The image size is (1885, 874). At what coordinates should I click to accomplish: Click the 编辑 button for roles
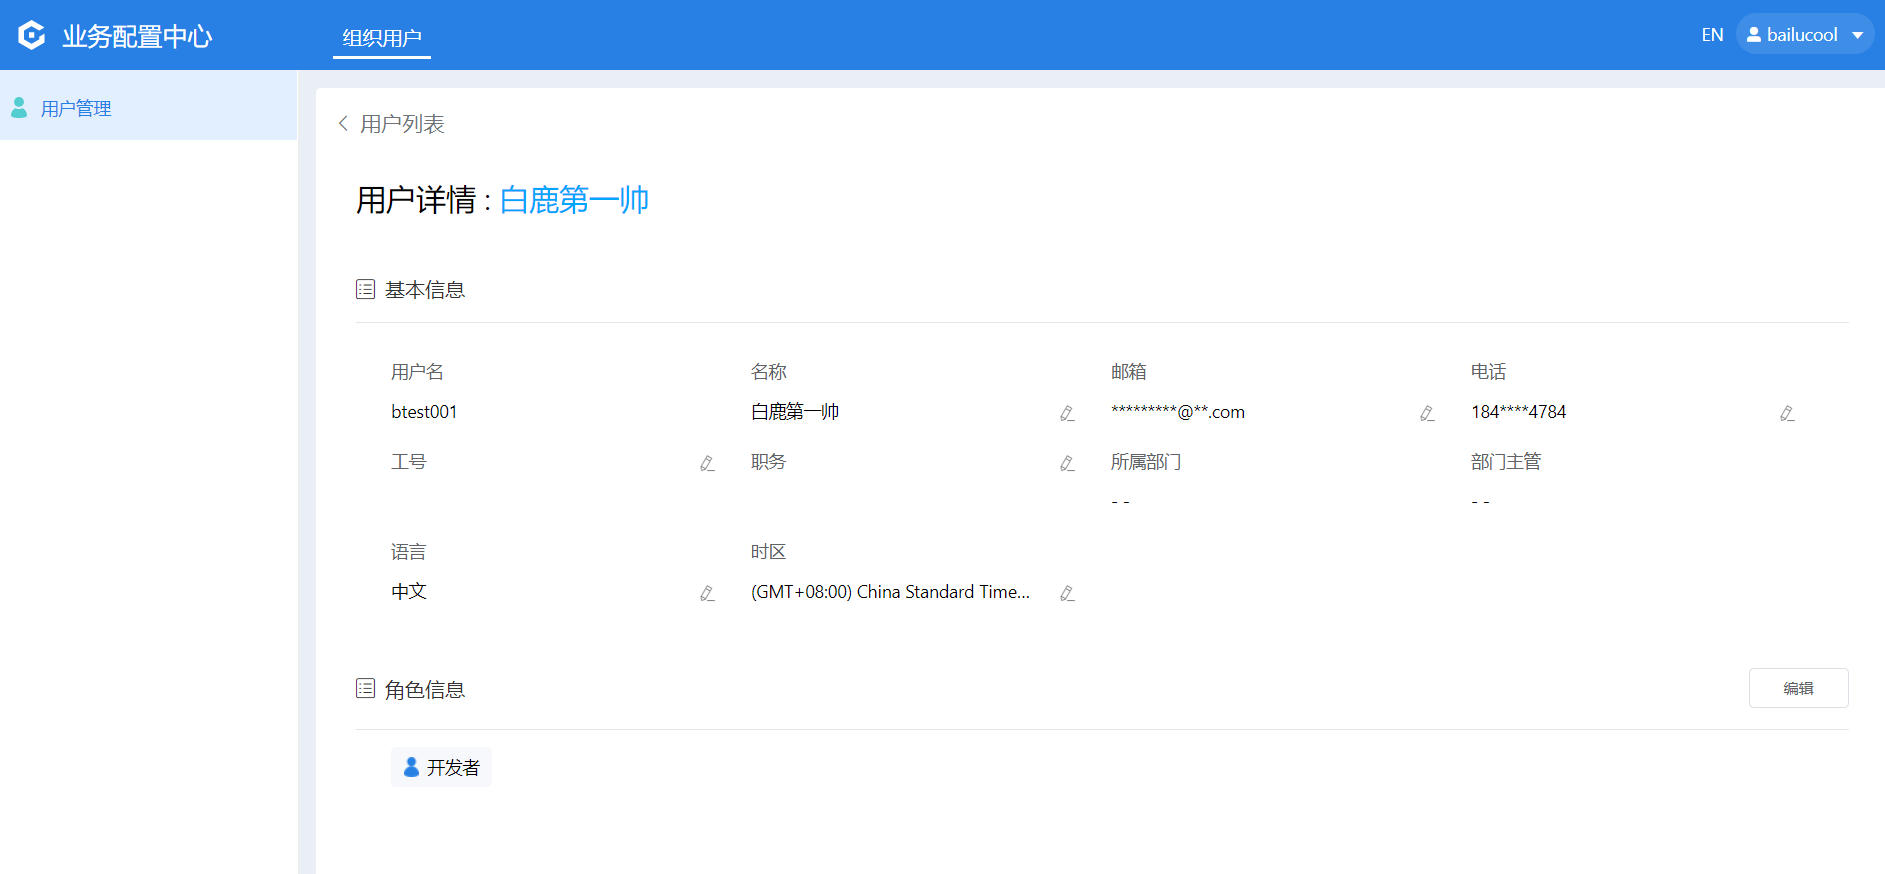pos(1798,688)
